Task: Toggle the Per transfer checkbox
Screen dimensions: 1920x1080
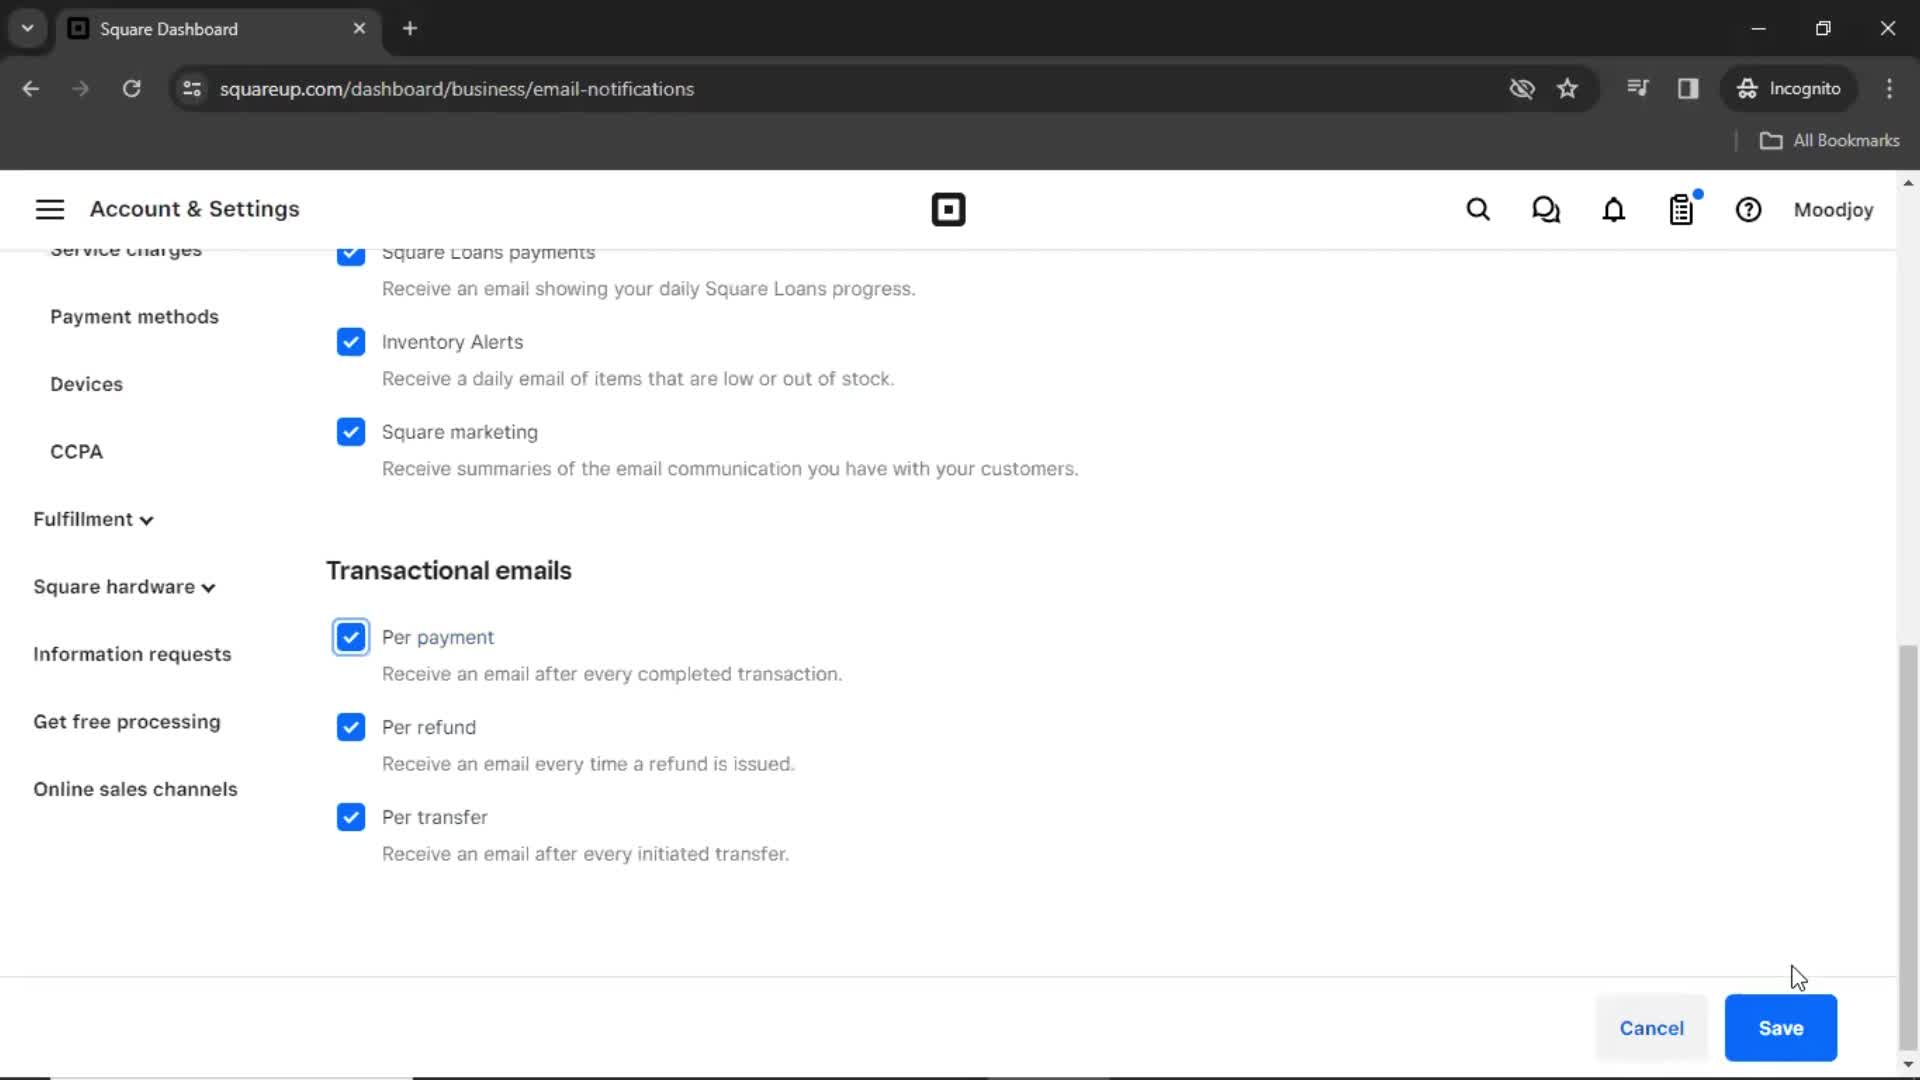Action: click(351, 817)
